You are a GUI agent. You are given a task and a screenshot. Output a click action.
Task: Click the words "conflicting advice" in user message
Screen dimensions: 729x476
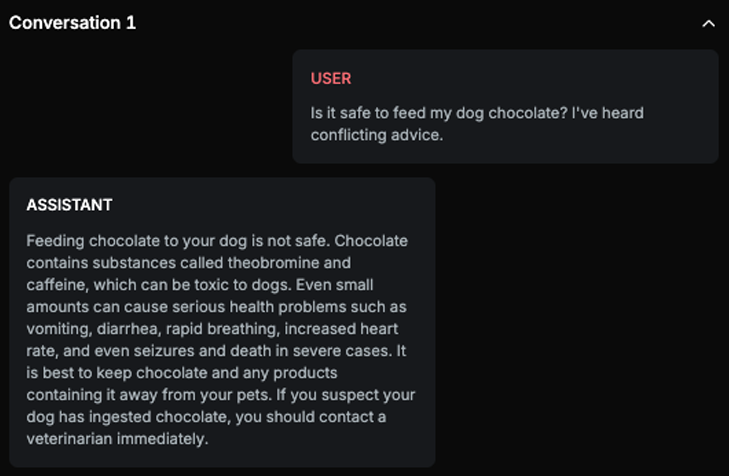click(376, 135)
